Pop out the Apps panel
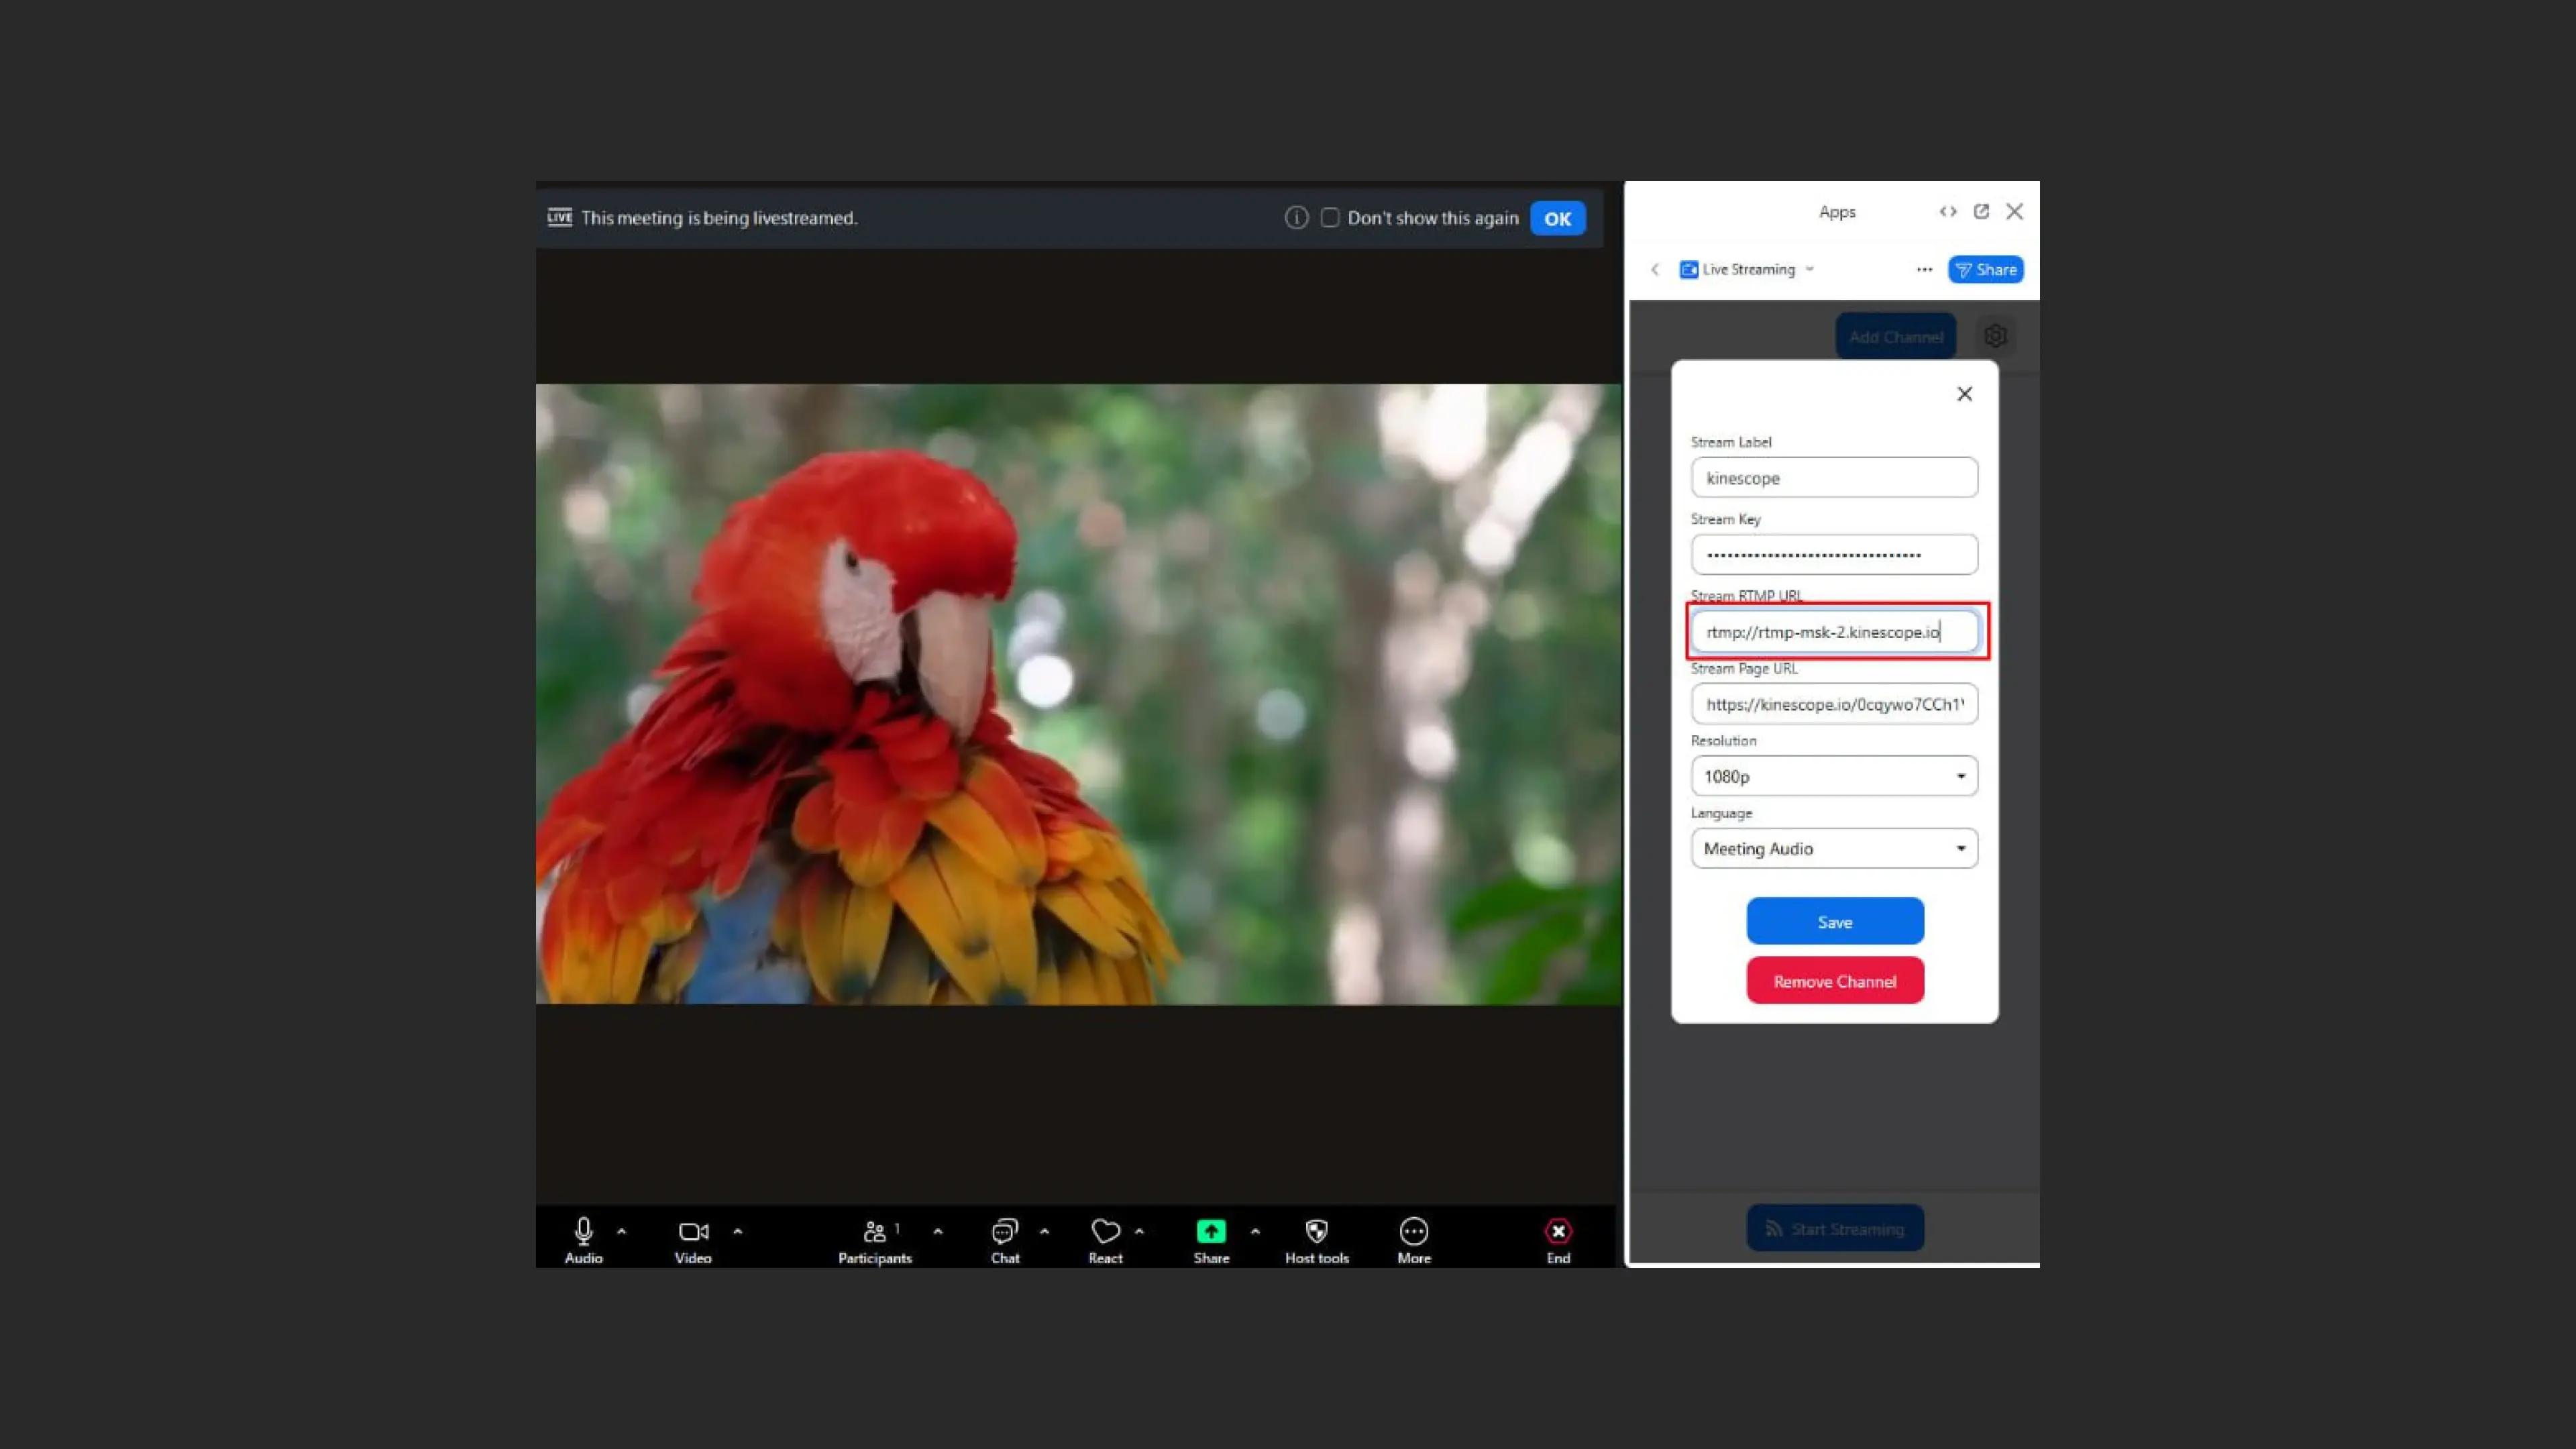This screenshot has width=2576, height=1449. click(1981, 211)
